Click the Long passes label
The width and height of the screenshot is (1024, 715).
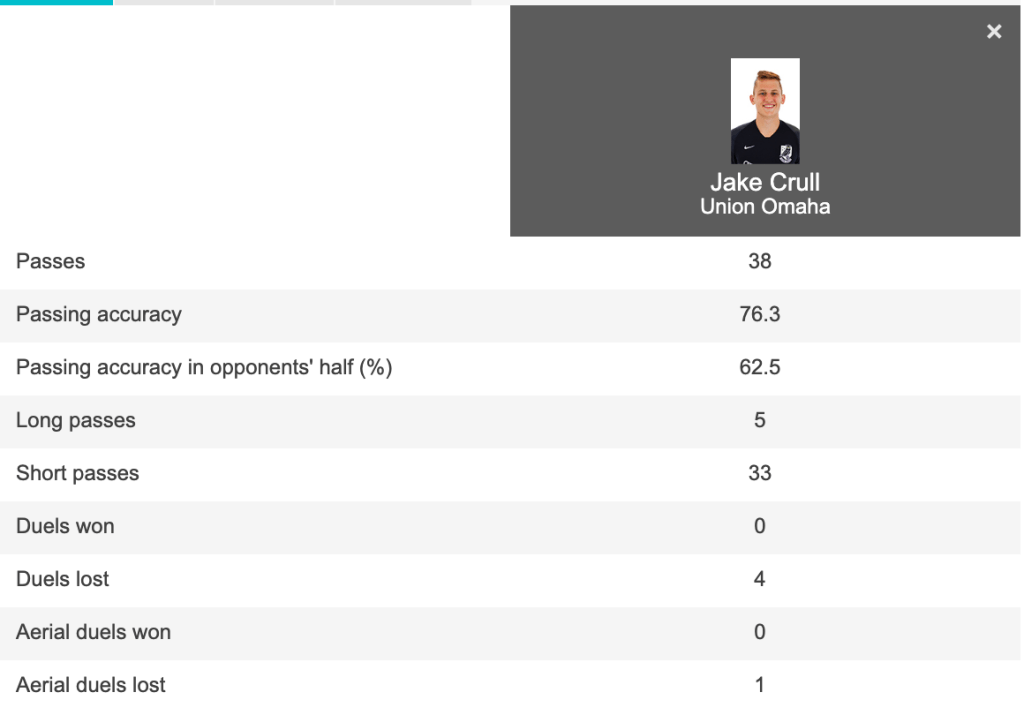(76, 421)
